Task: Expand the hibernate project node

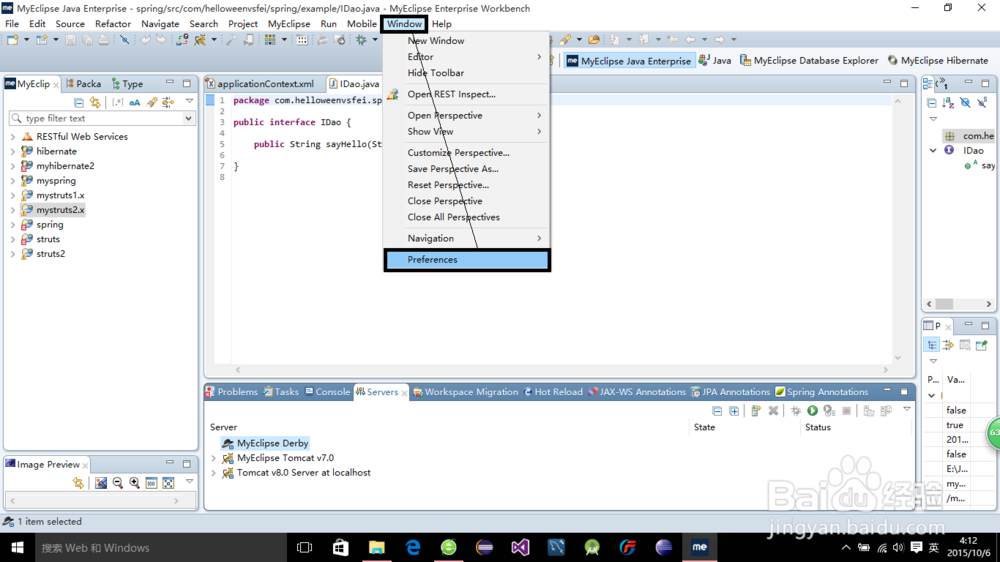Action: click(13, 152)
